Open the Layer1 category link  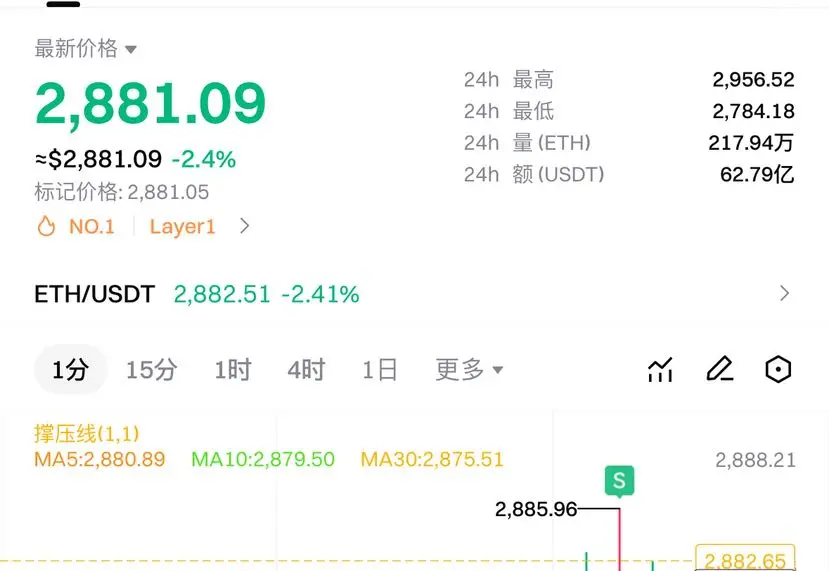point(182,226)
